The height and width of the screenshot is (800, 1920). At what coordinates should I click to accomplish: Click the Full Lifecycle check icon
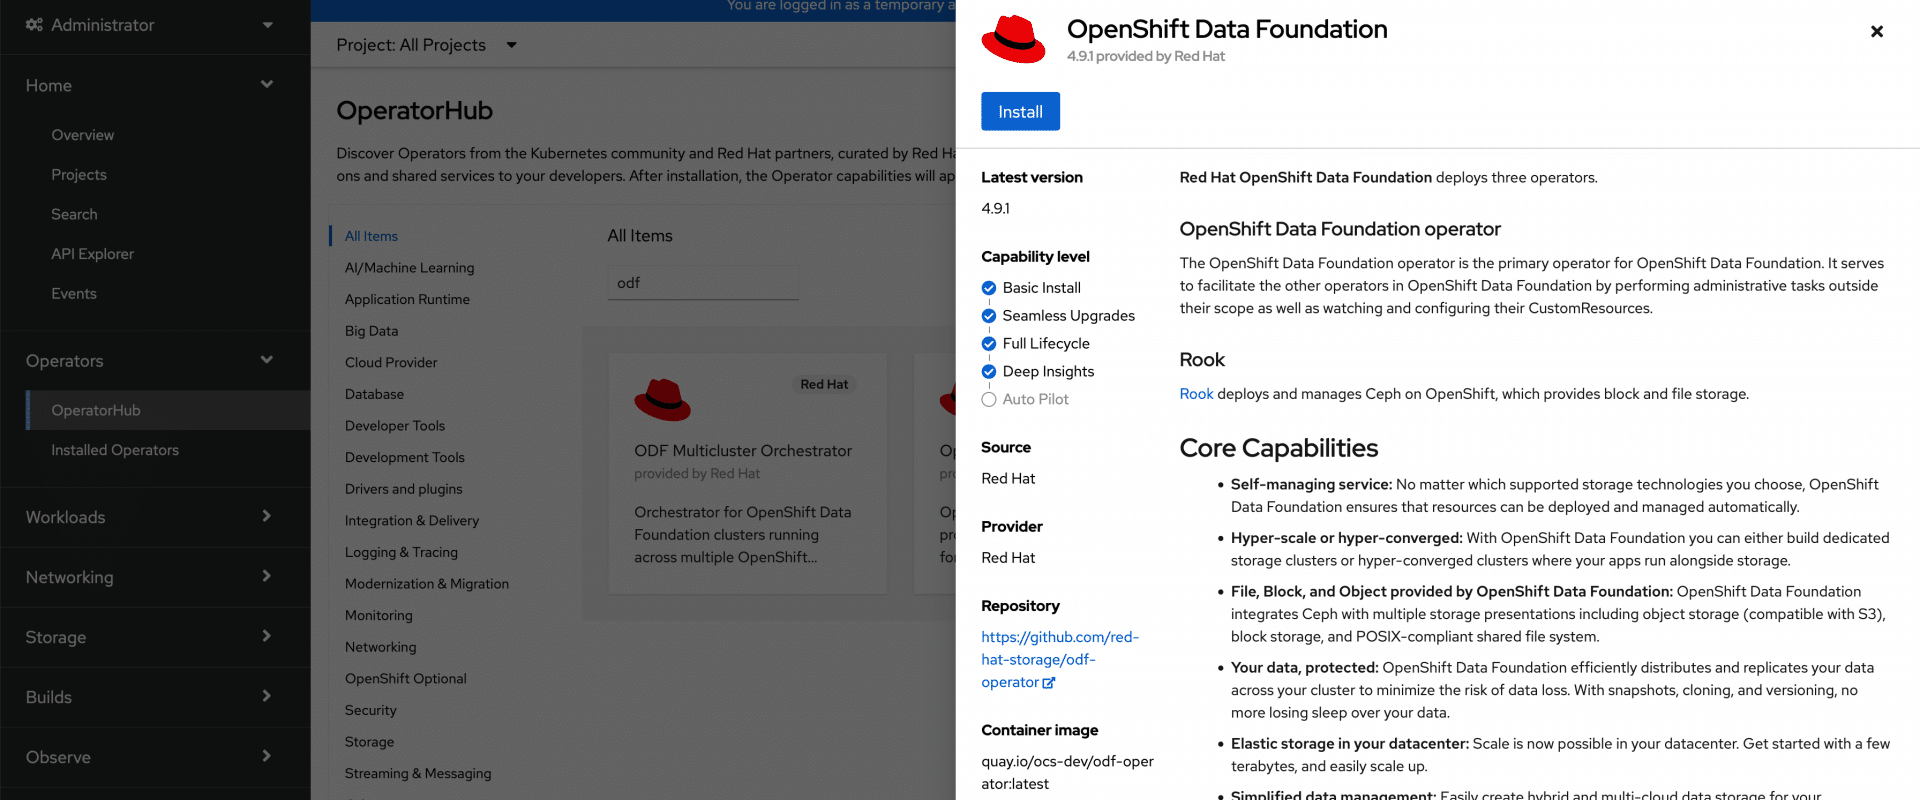pyautogui.click(x=989, y=344)
